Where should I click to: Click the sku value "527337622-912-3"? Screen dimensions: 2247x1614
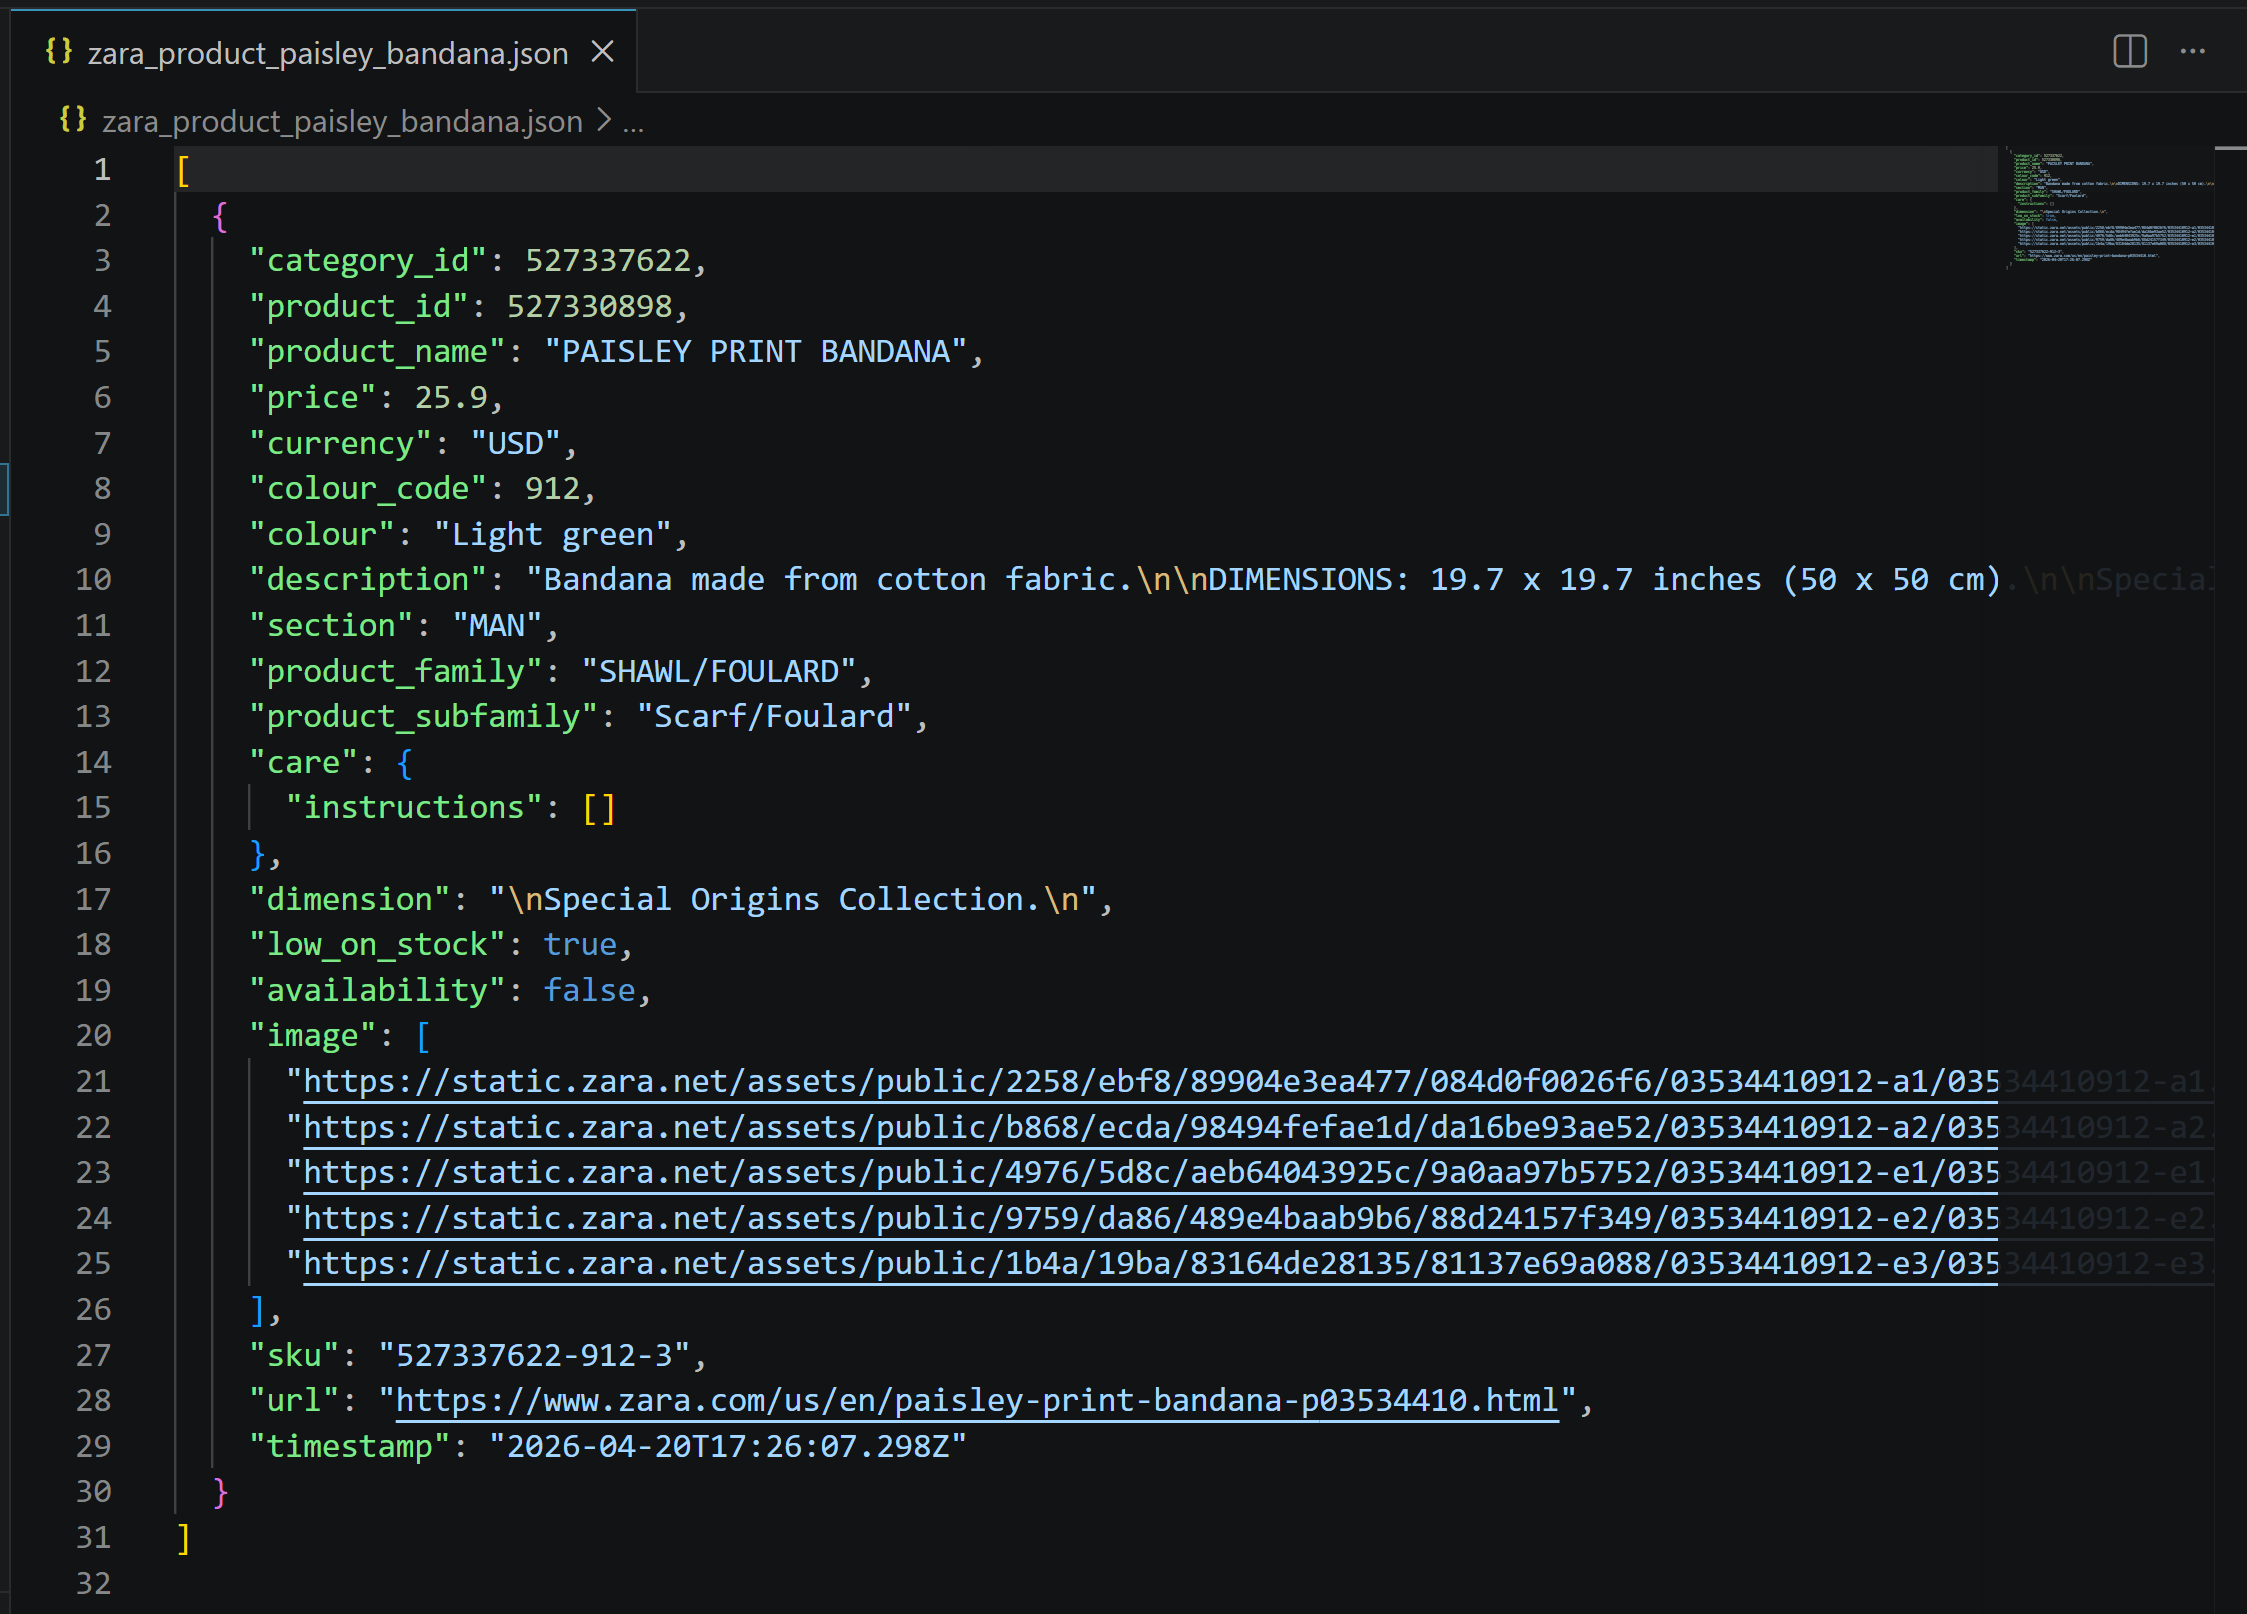(x=534, y=1356)
